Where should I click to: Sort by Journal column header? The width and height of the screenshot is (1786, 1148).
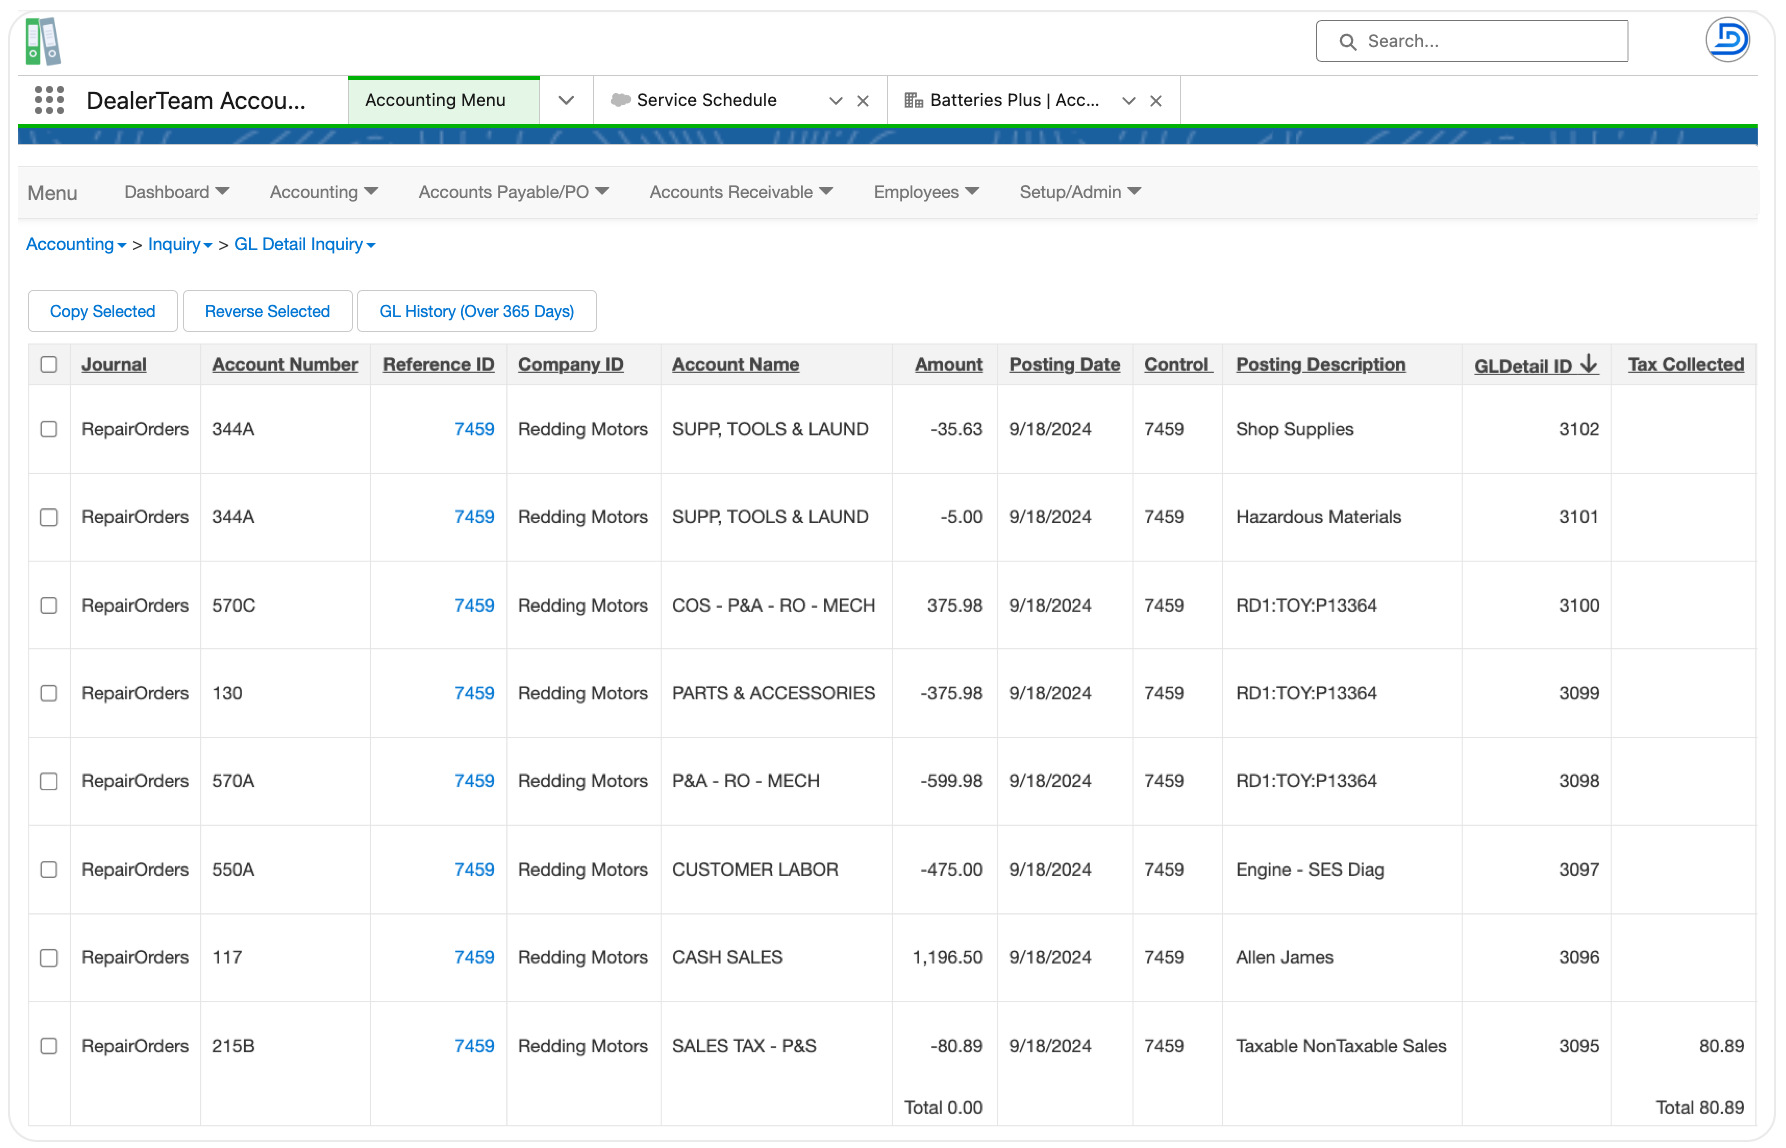114,365
